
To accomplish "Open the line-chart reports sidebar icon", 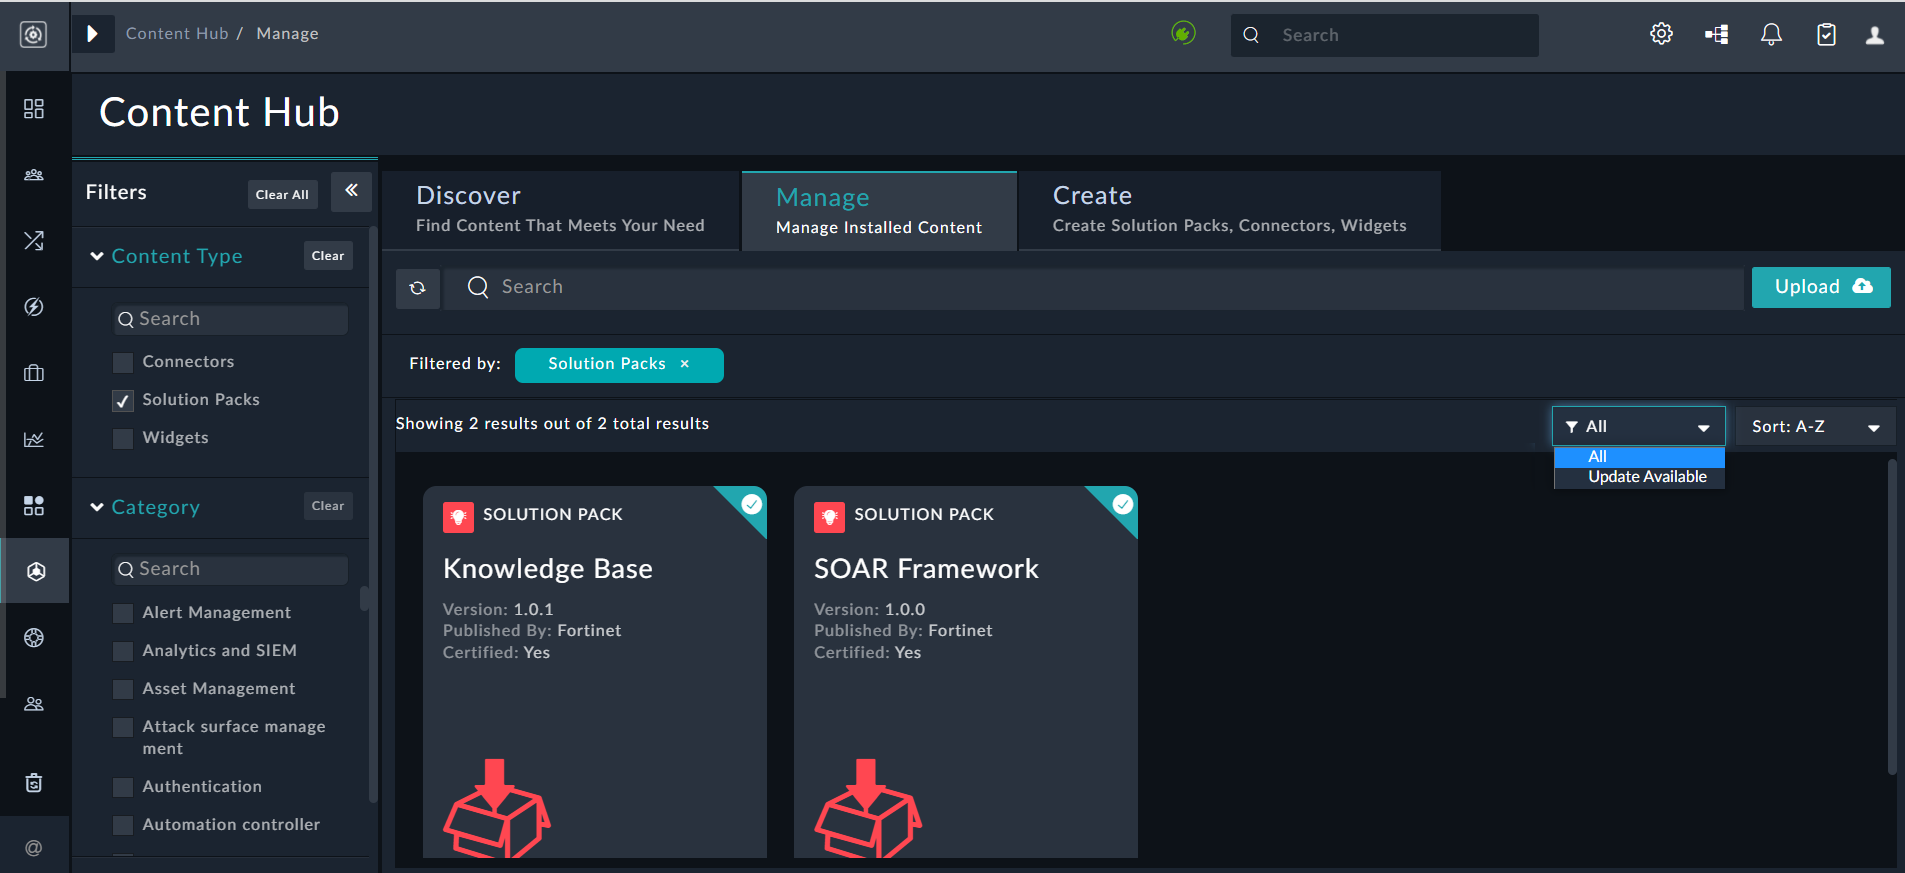I will point(34,439).
